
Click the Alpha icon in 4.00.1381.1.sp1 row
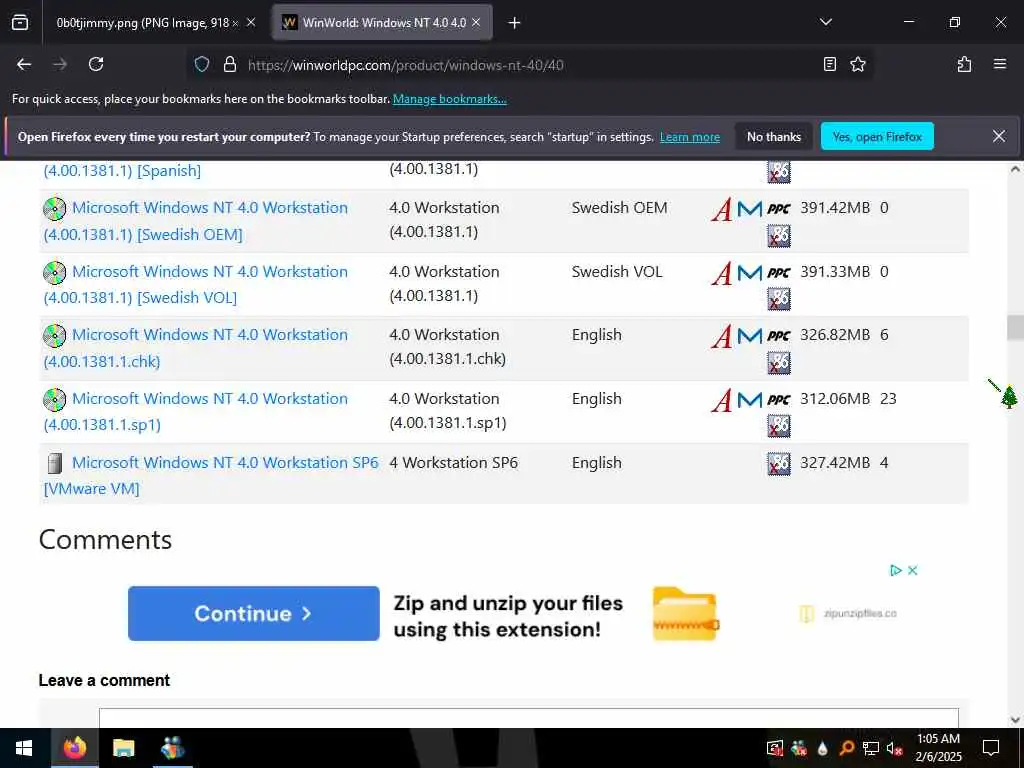pyautogui.click(x=721, y=400)
